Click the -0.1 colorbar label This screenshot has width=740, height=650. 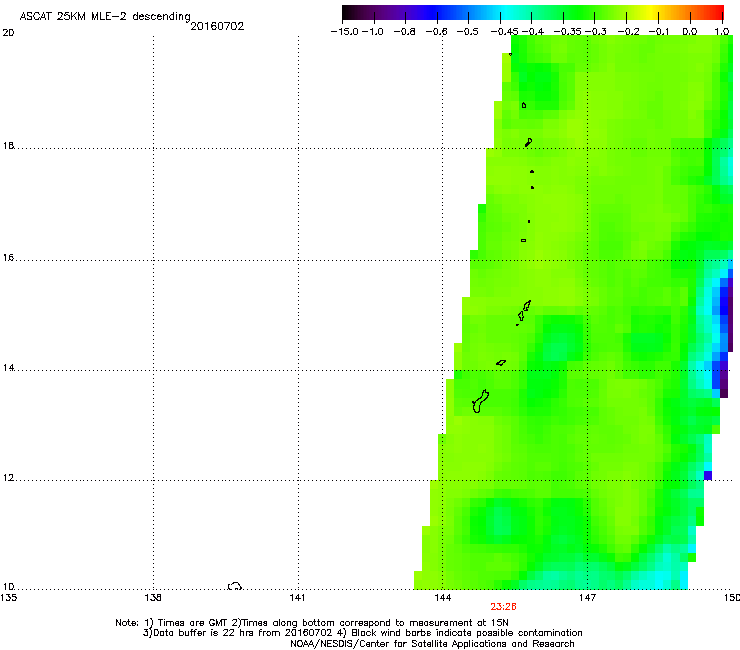(659, 32)
